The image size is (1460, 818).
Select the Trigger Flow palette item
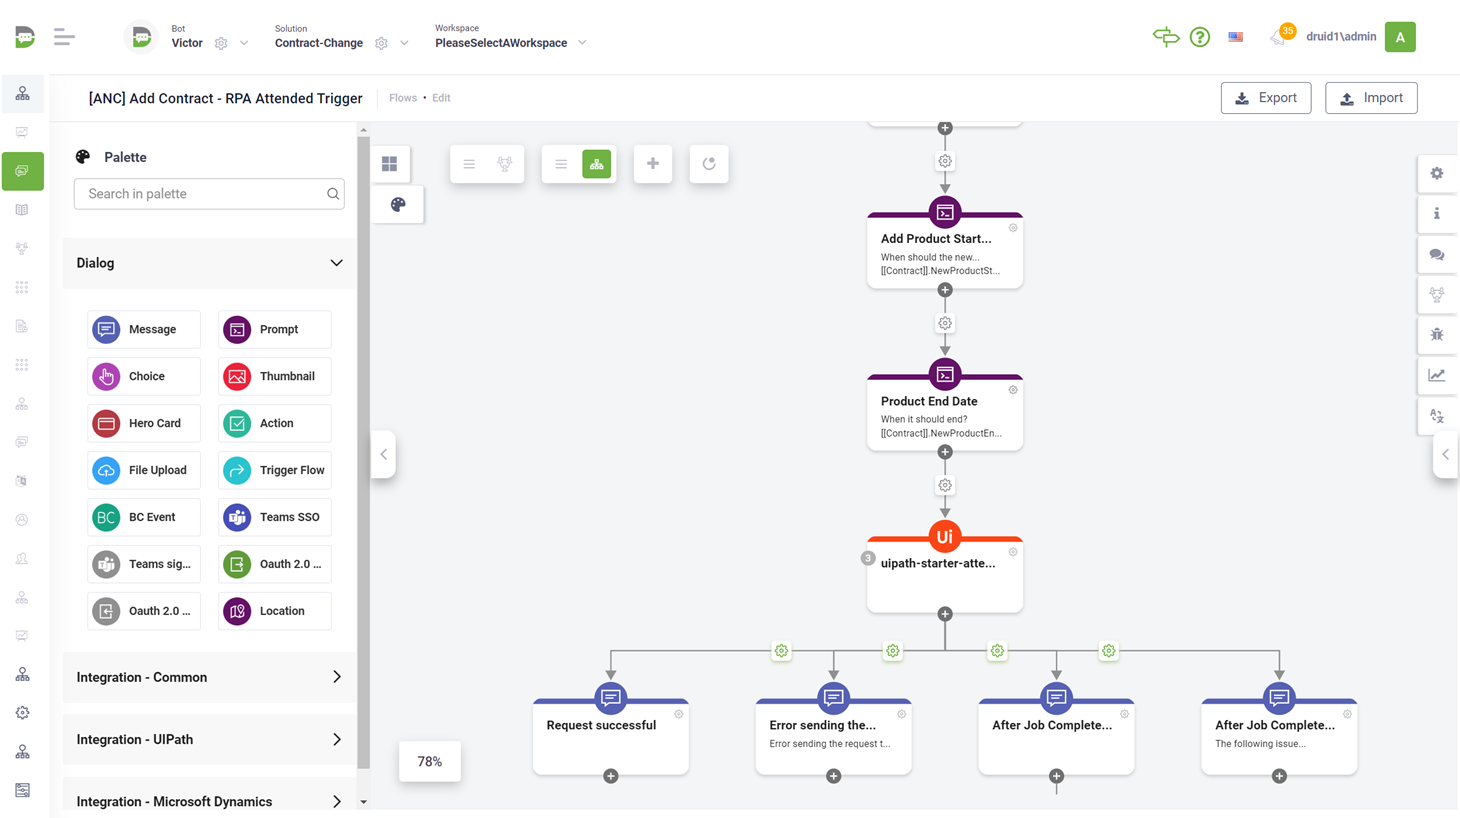click(275, 470)
